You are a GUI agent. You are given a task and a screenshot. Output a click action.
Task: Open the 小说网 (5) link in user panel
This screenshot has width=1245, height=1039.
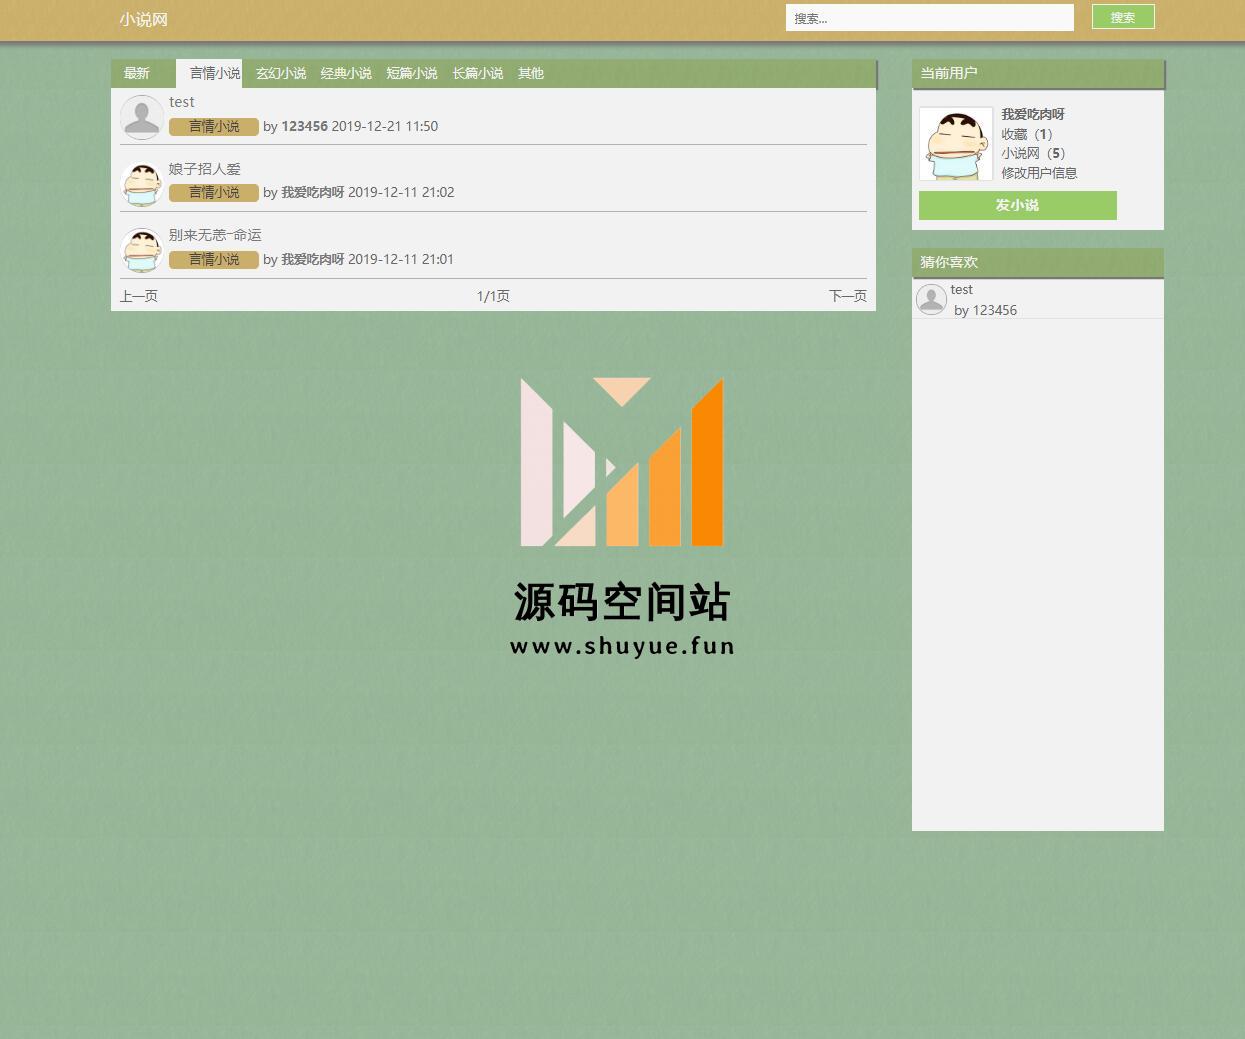pos(1034,153)
